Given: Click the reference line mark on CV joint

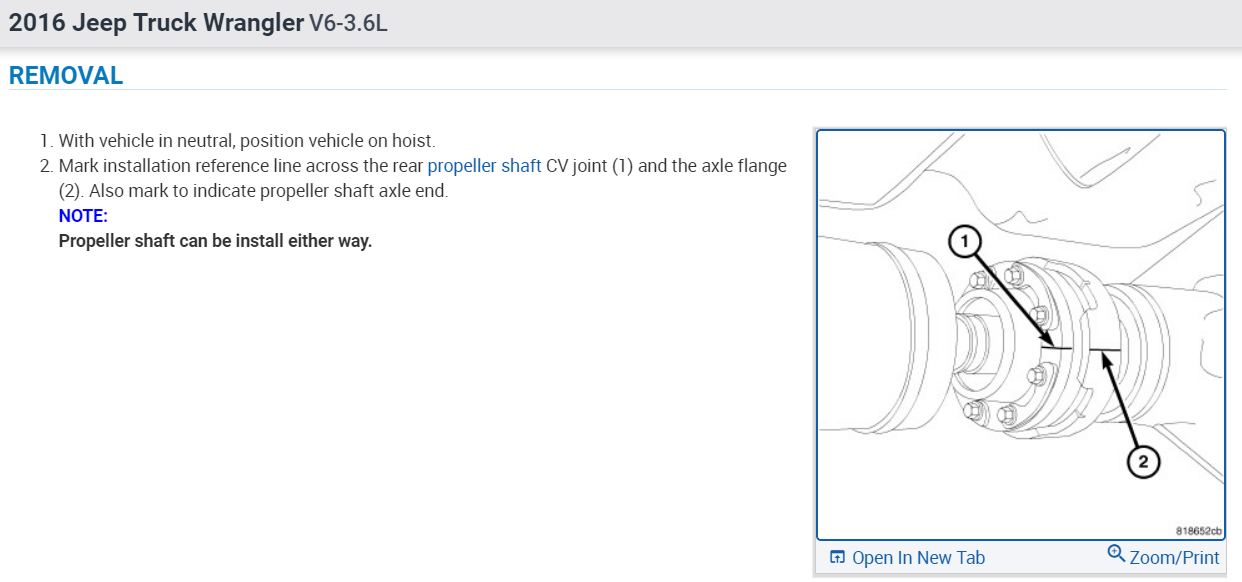Looking at the screenshot, I should pos(1056,348).
